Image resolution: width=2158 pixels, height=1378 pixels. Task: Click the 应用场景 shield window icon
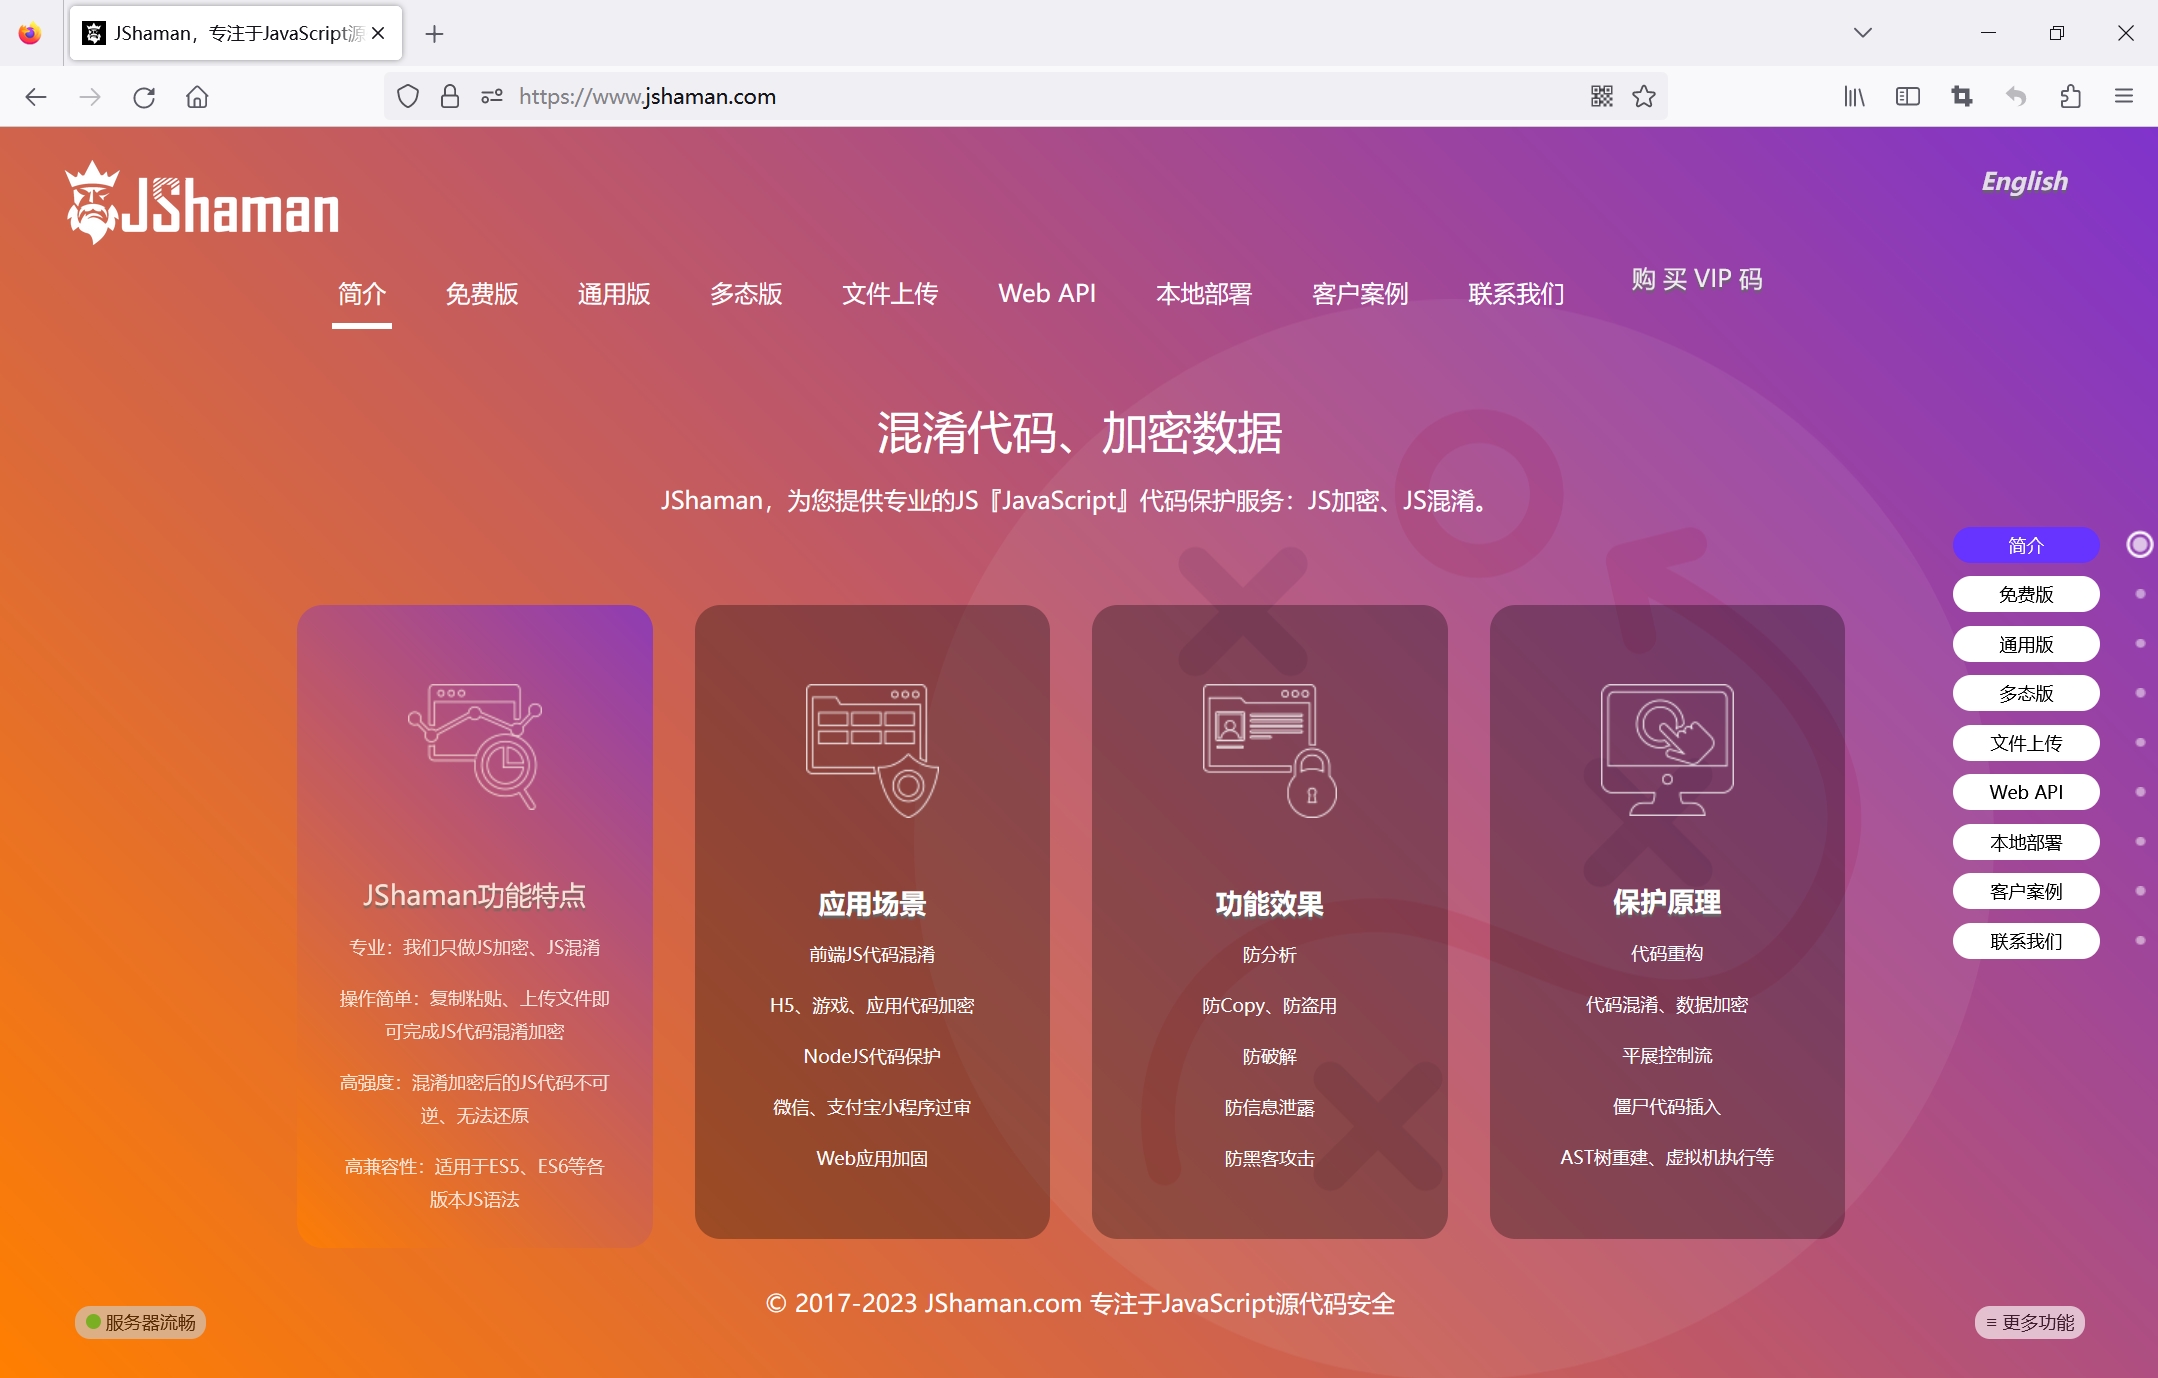872,750
